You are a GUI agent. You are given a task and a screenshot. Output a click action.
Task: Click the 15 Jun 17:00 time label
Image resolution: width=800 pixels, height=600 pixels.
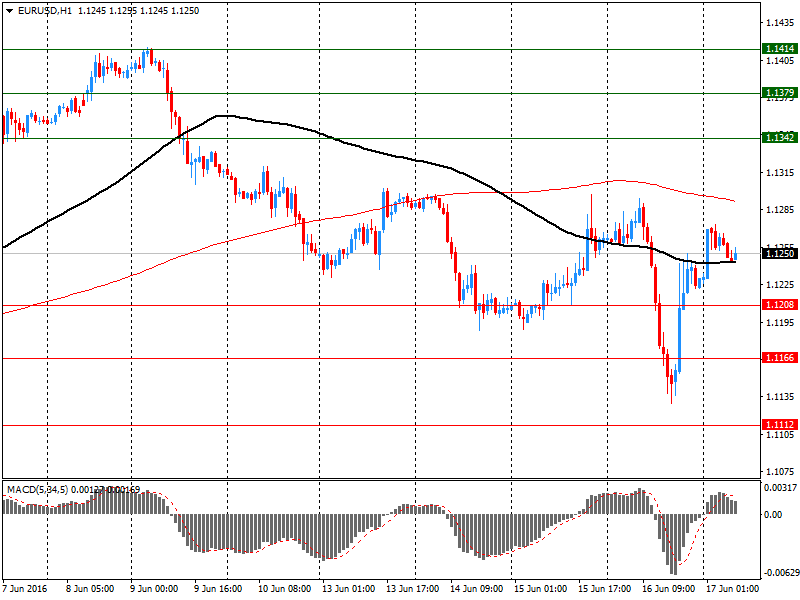click(604, 589)
